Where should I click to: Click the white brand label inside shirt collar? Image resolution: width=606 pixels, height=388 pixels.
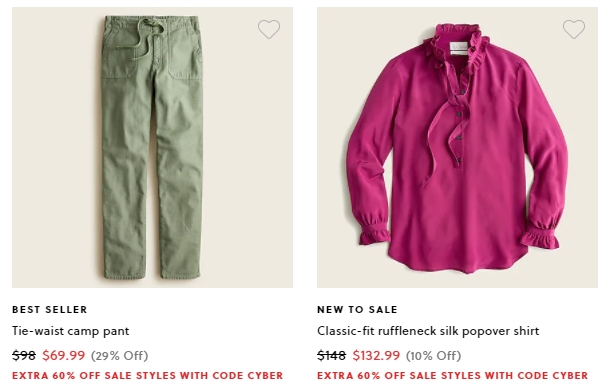459,47
